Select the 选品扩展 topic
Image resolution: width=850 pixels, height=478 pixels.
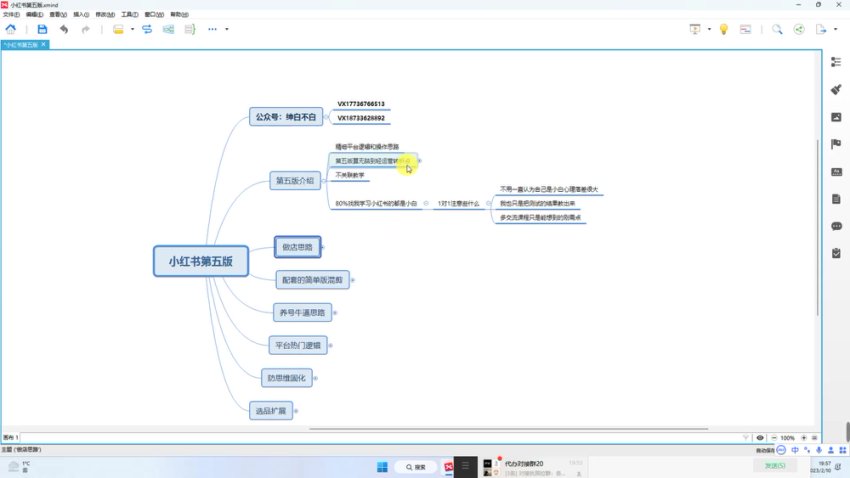pos(271,411)
